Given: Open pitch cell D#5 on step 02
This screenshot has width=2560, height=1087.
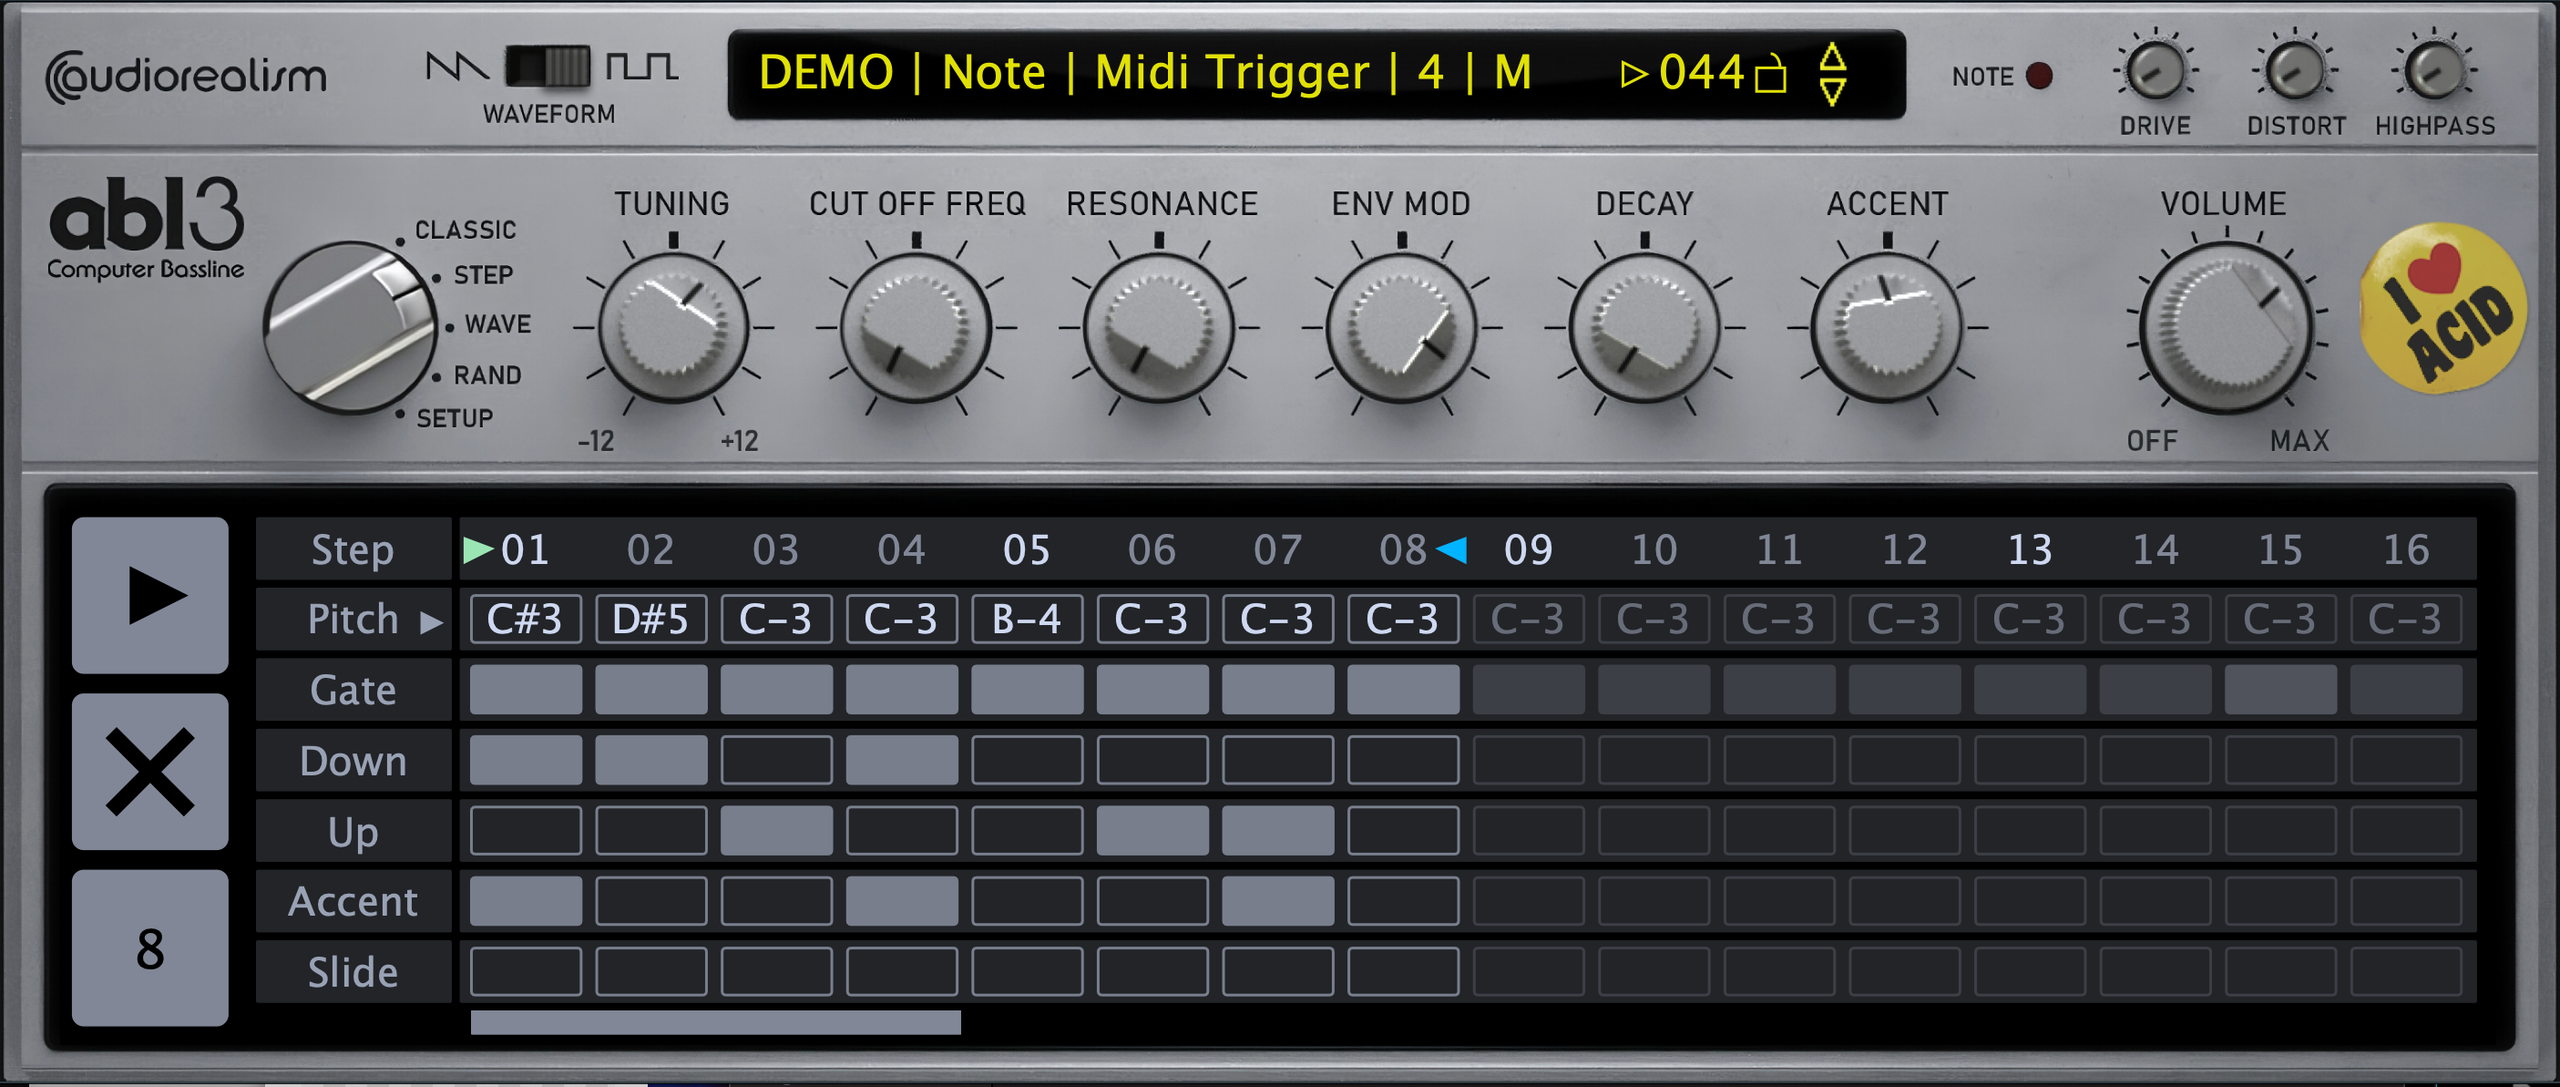Looking at the screenshot, I should point(651,619).
